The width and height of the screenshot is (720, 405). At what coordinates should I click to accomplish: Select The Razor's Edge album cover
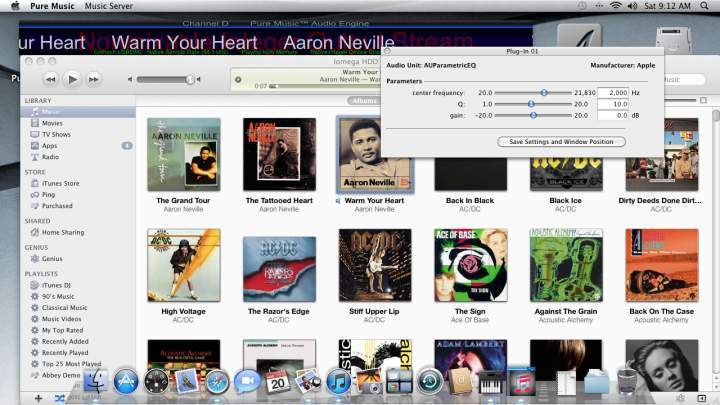click(x=279, y=269)
